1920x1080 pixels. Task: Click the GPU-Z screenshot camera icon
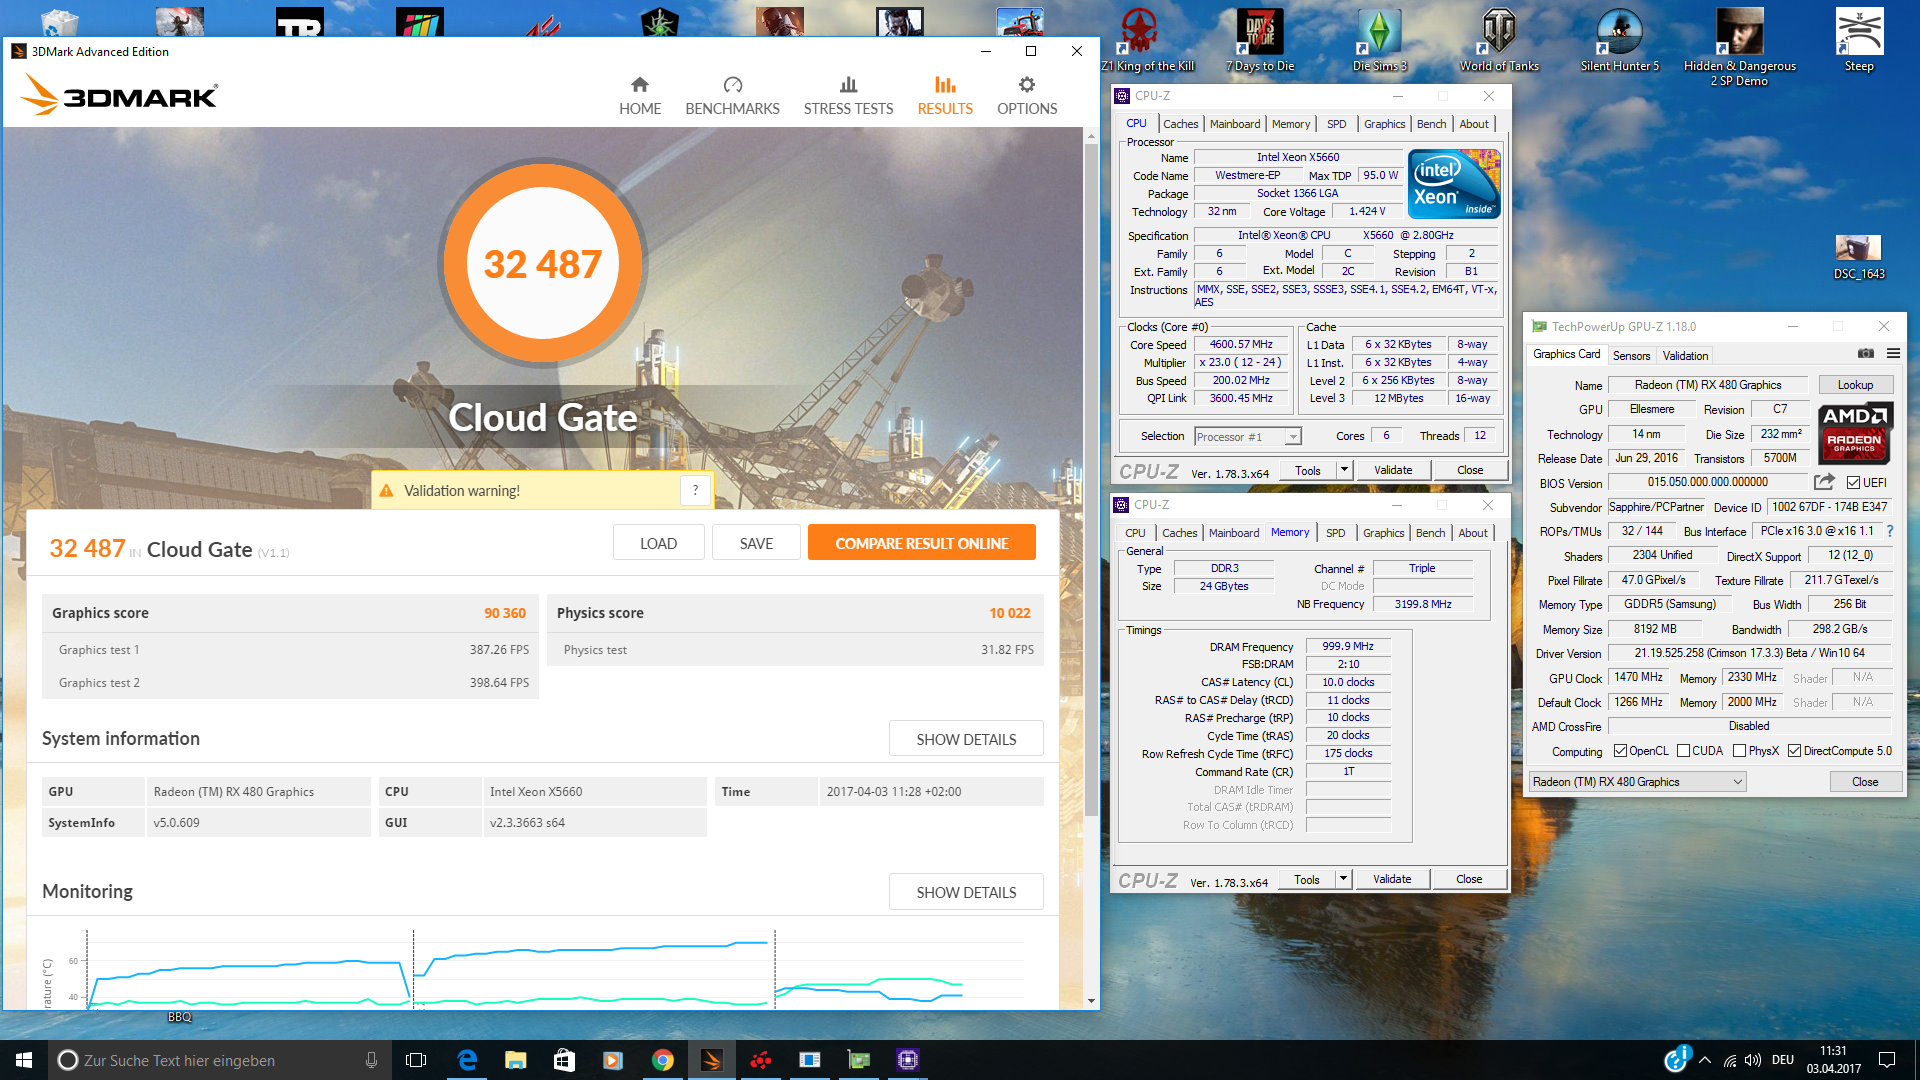1866,354
